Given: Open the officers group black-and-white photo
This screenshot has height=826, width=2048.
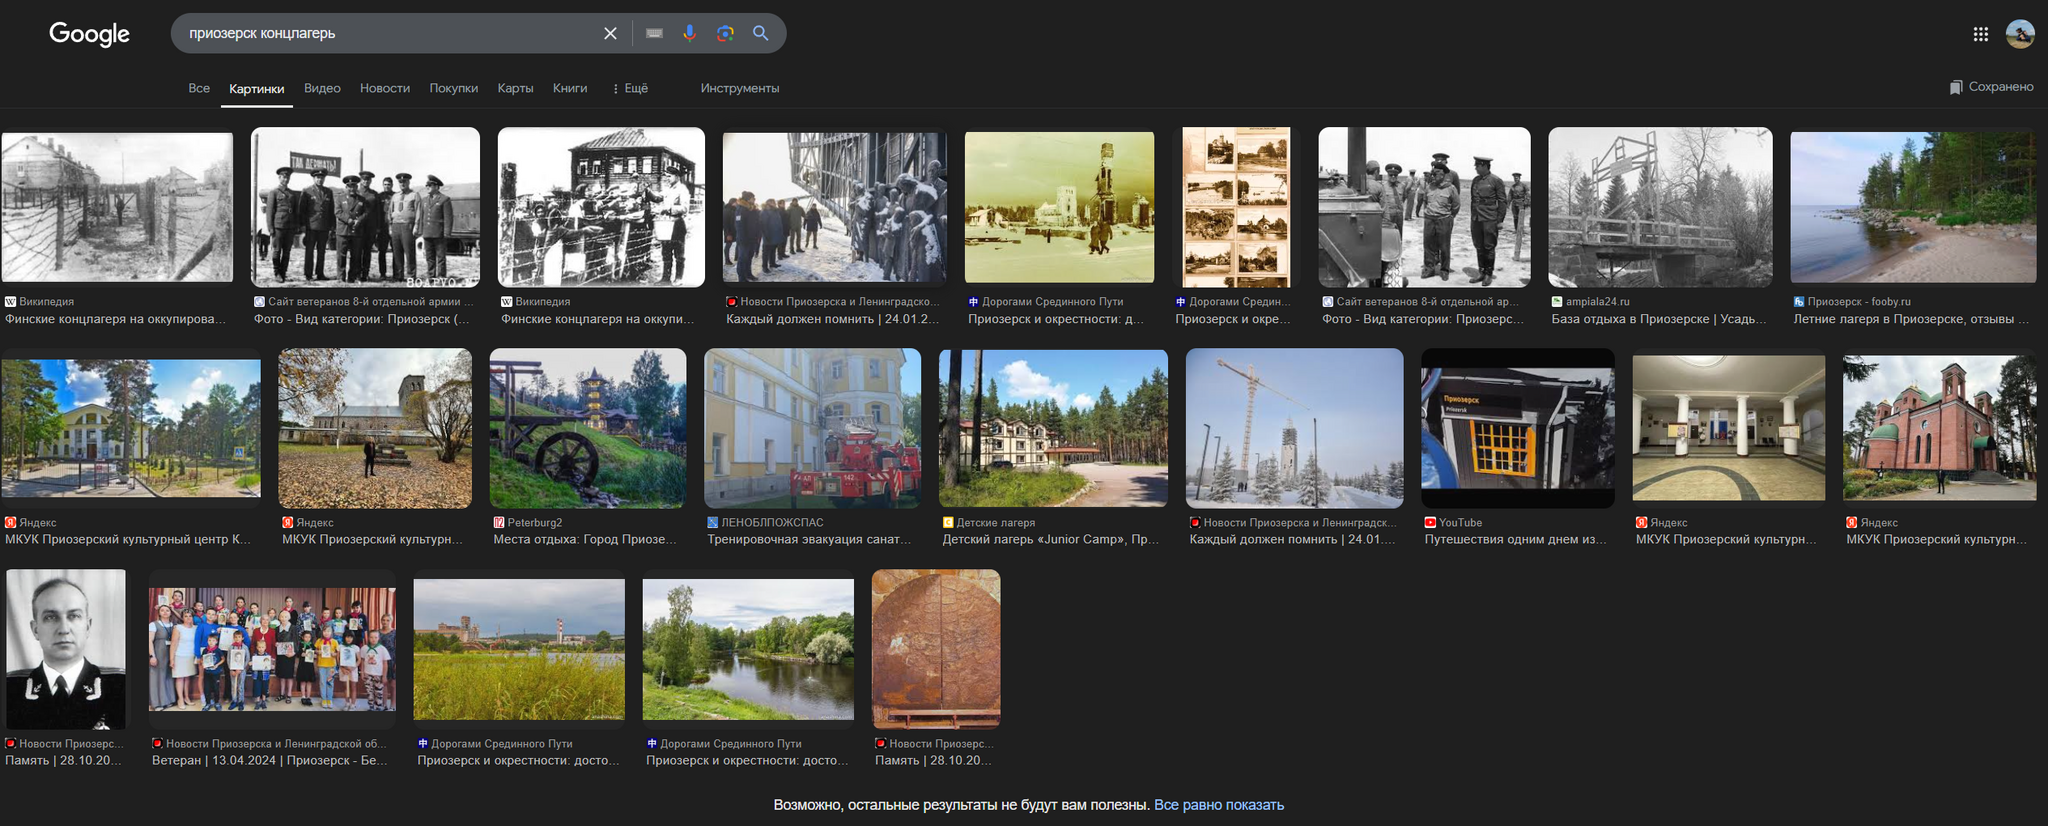Looking at the screenshot, I should [x=365, y=207].
